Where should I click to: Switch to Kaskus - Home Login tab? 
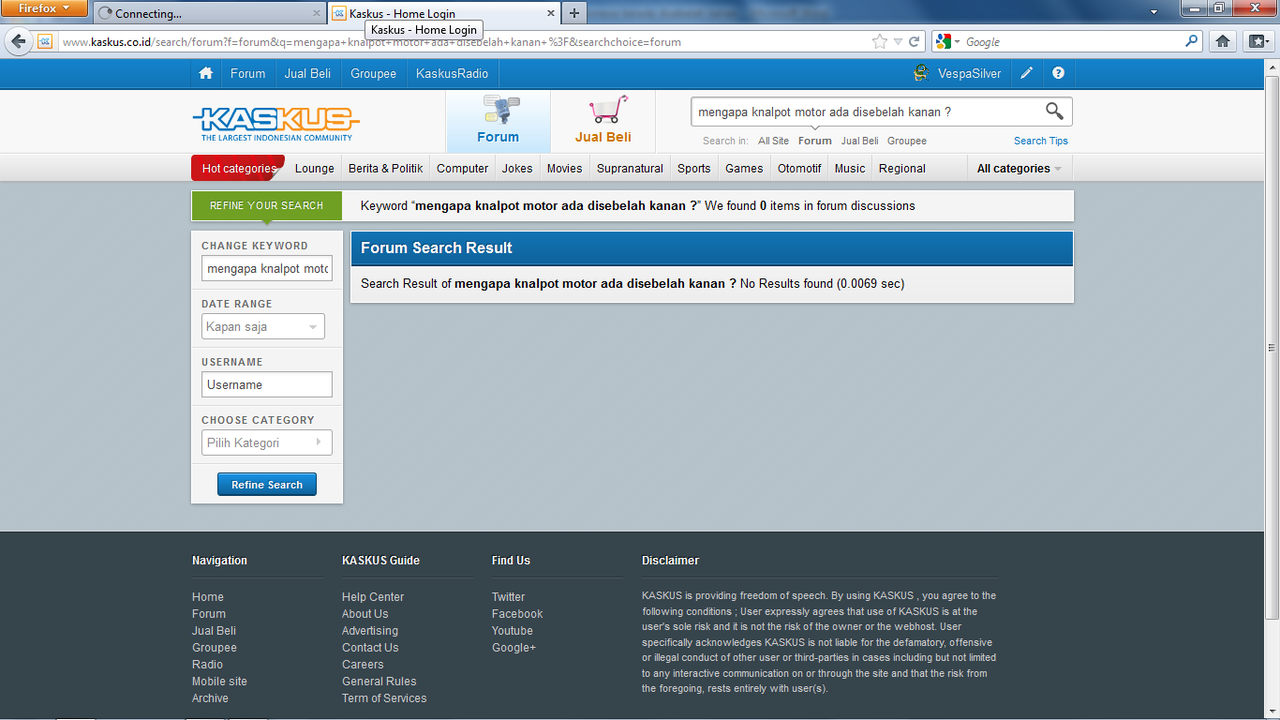pos(443,14)
